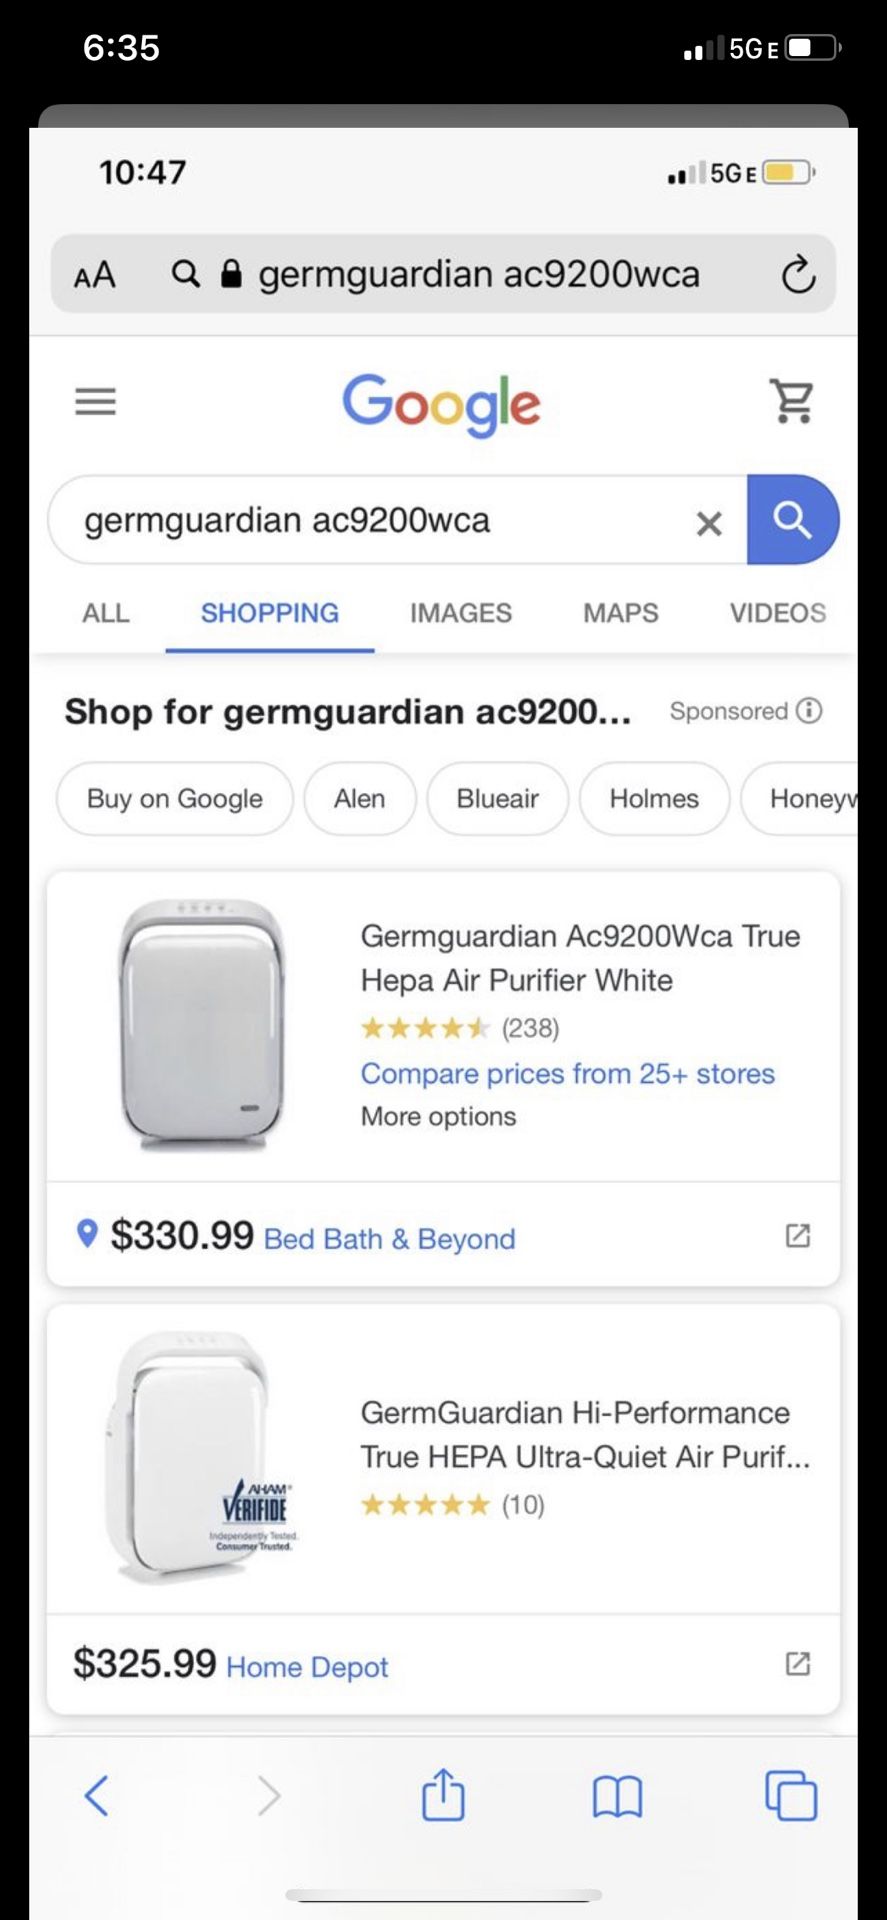This screenshot has height=1920, width=887.
Task: Go back to previous page
Action: [97, 1795]
